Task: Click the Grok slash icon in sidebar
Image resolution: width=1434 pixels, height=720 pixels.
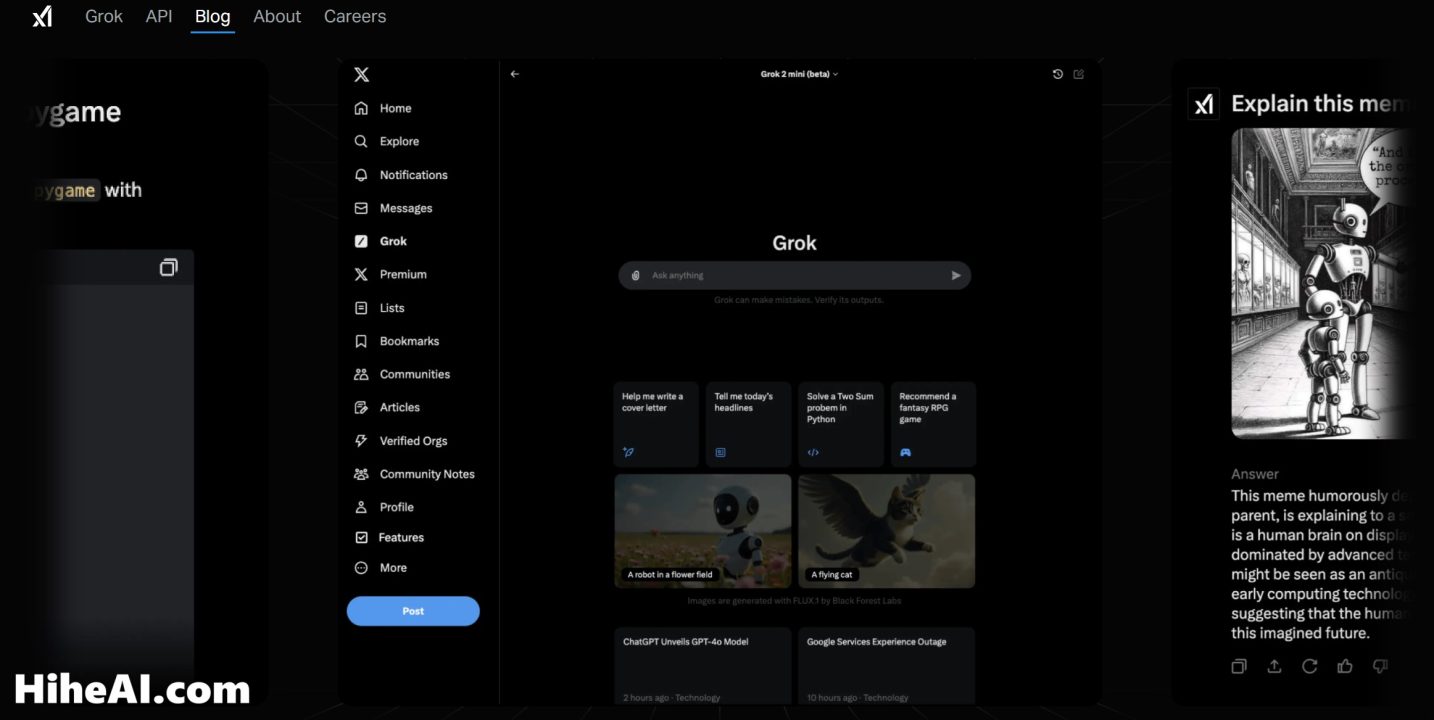Action: pos(361,241)
